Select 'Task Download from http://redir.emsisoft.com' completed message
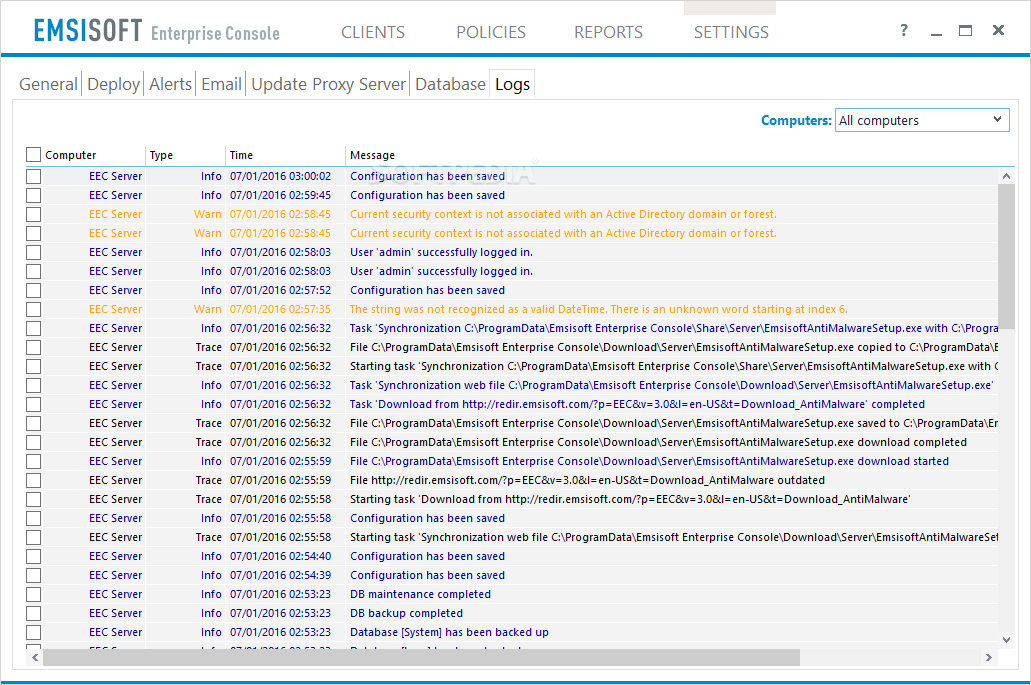 (637, 404)
